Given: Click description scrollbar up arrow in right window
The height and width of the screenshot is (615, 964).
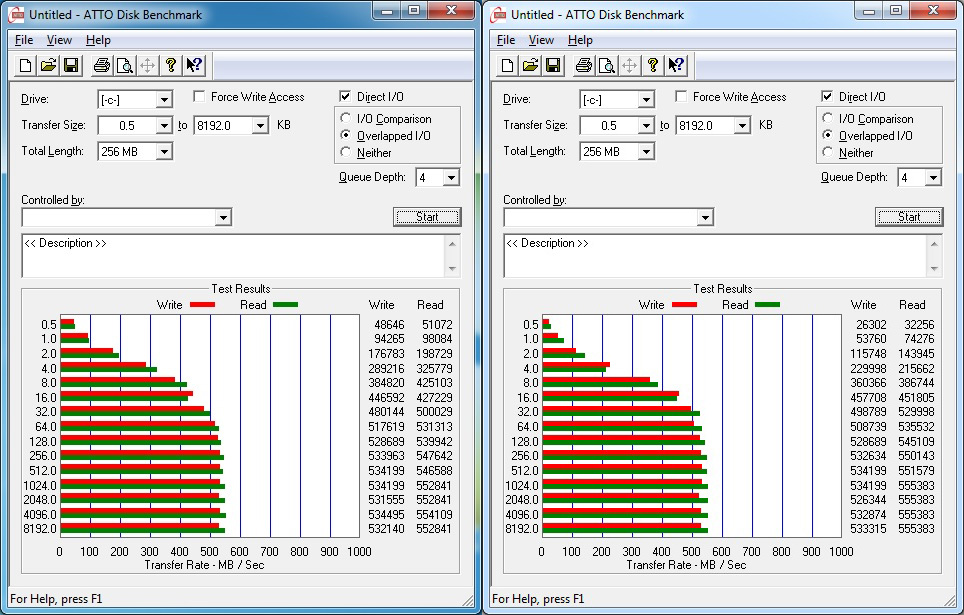Looking at the screenshot, I should pyautogui.click(x=934, y=244).
